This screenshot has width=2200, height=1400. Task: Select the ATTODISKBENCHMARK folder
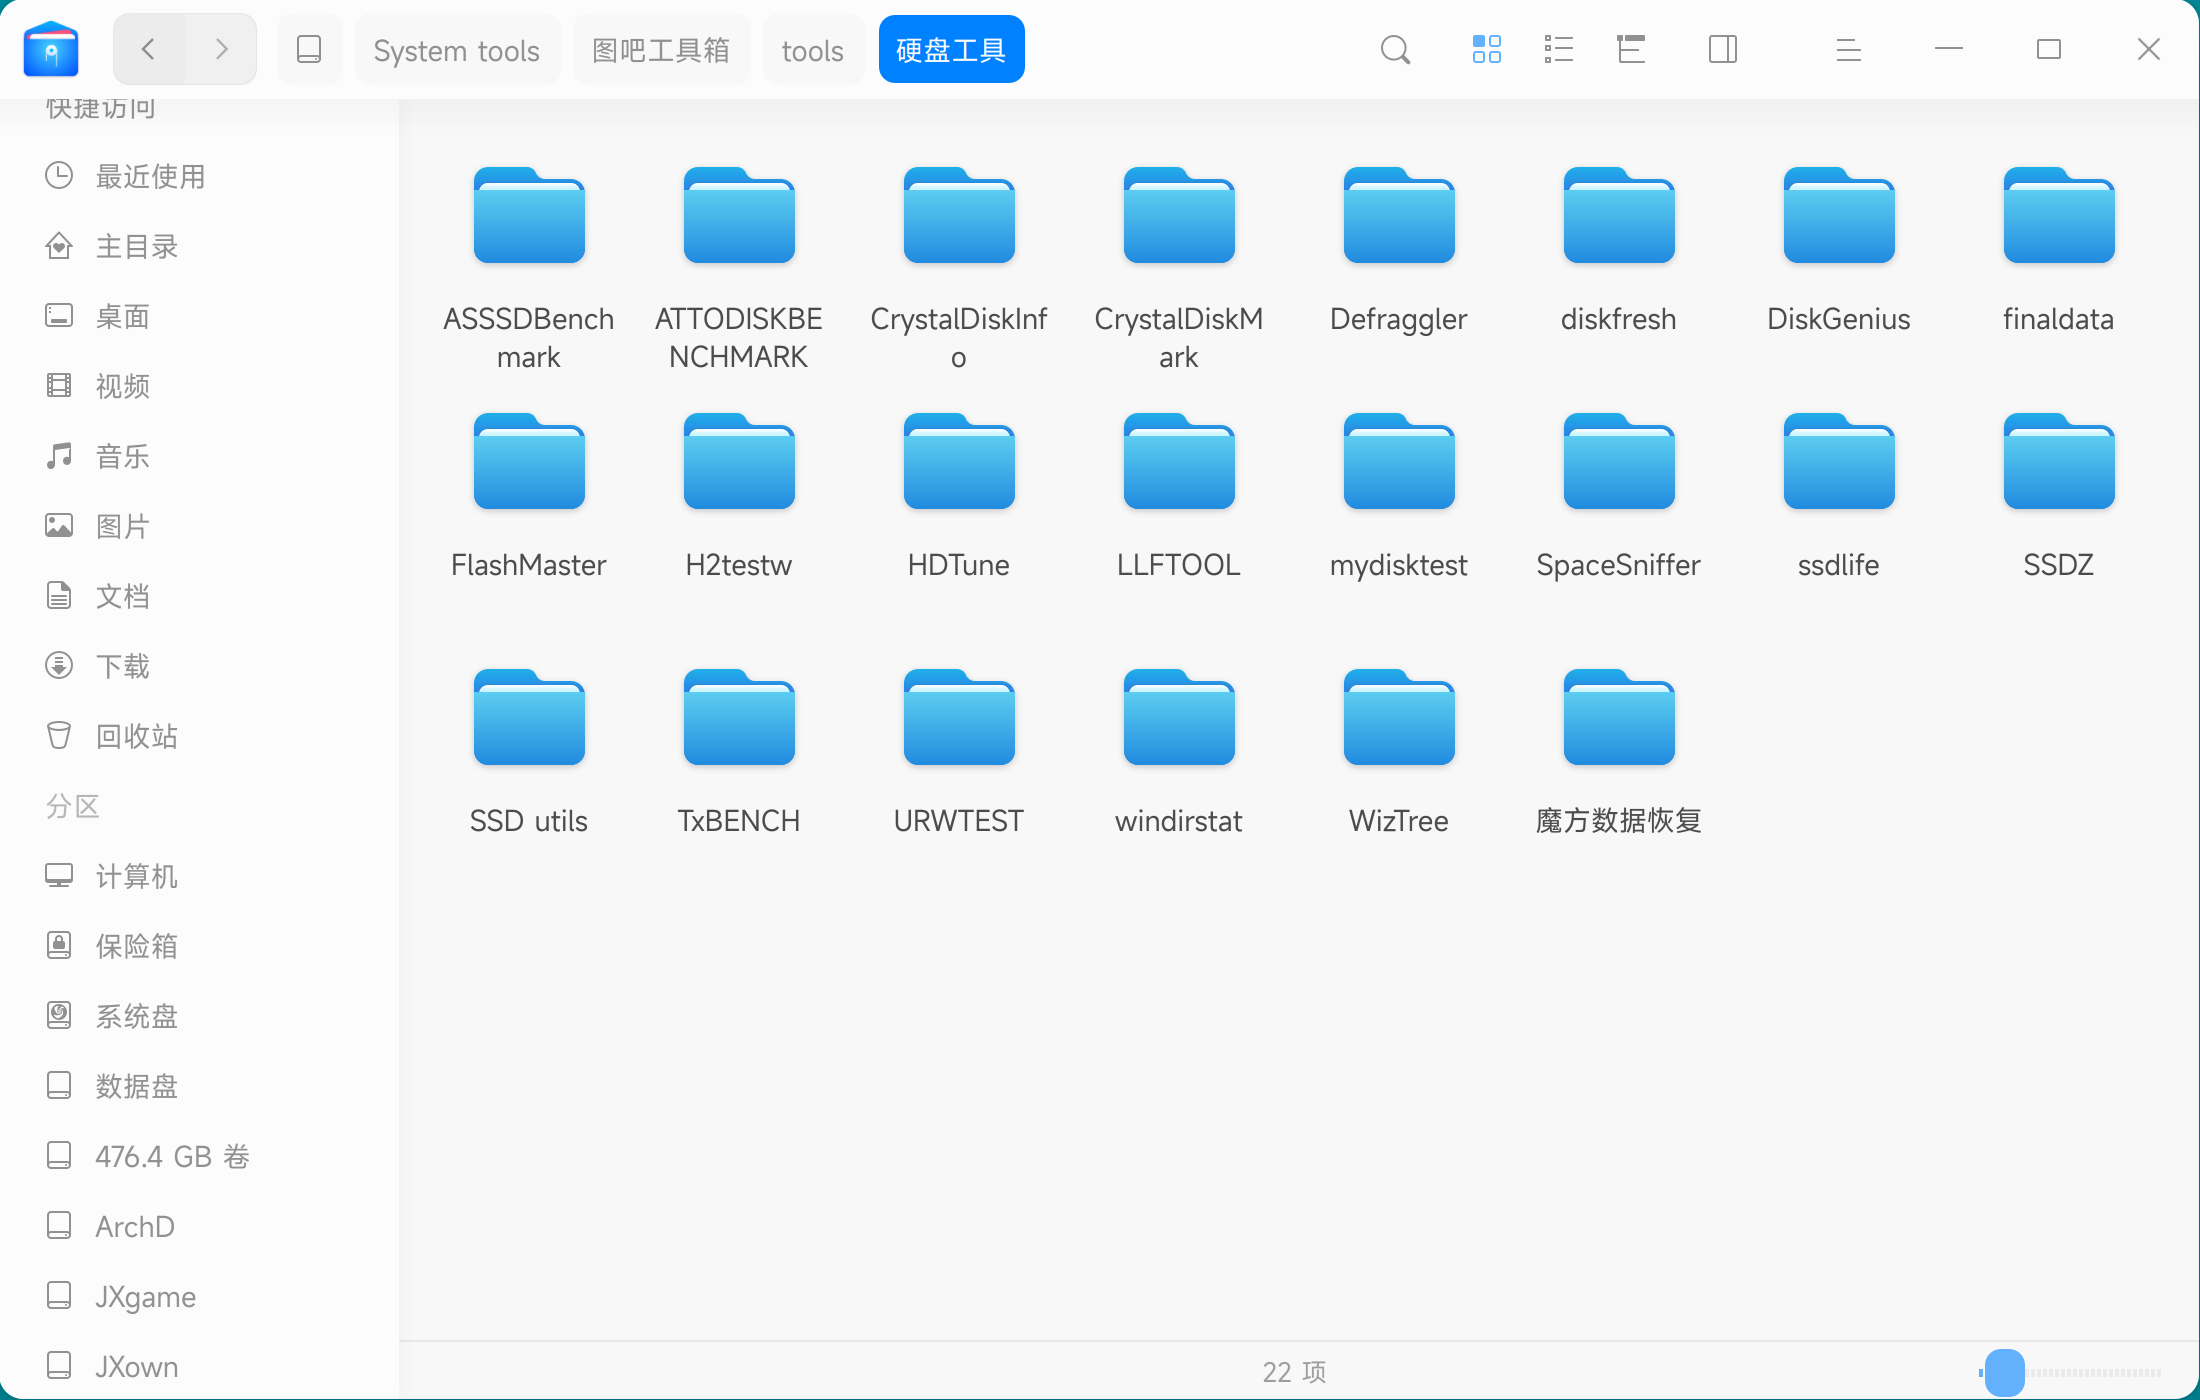click(739, 268)
